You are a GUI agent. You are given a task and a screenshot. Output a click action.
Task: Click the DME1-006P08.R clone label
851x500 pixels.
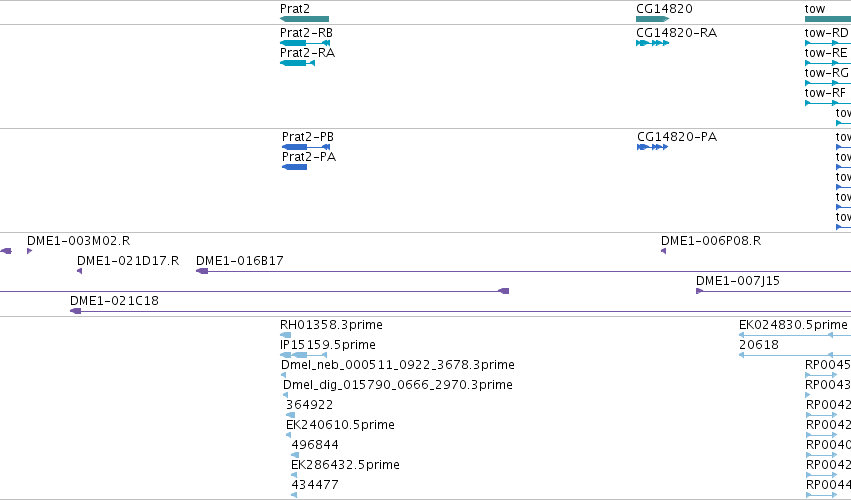[711, 240]
